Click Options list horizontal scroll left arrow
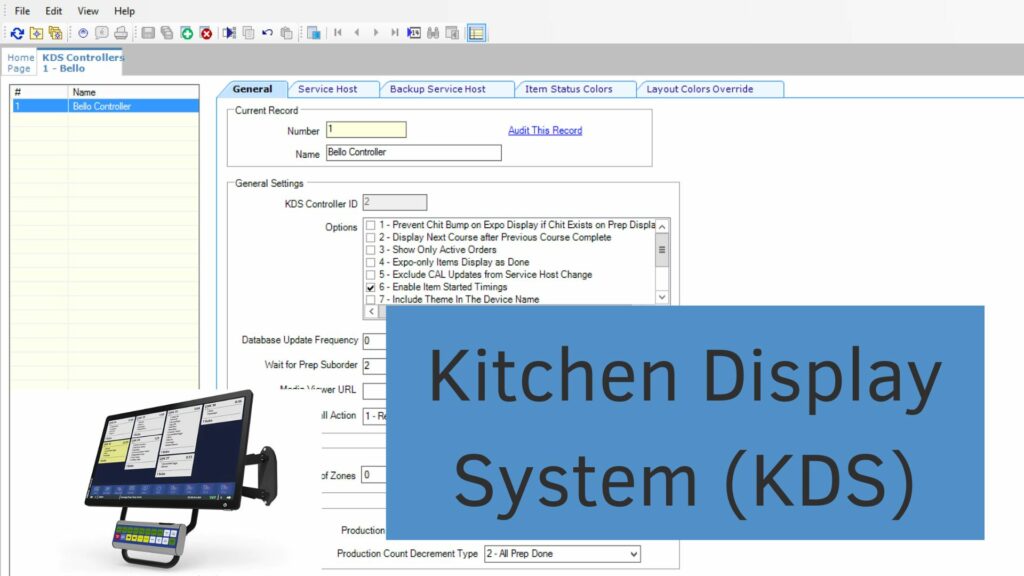The width and height of the screenshot is (1024, 576). tap(371, 312)
